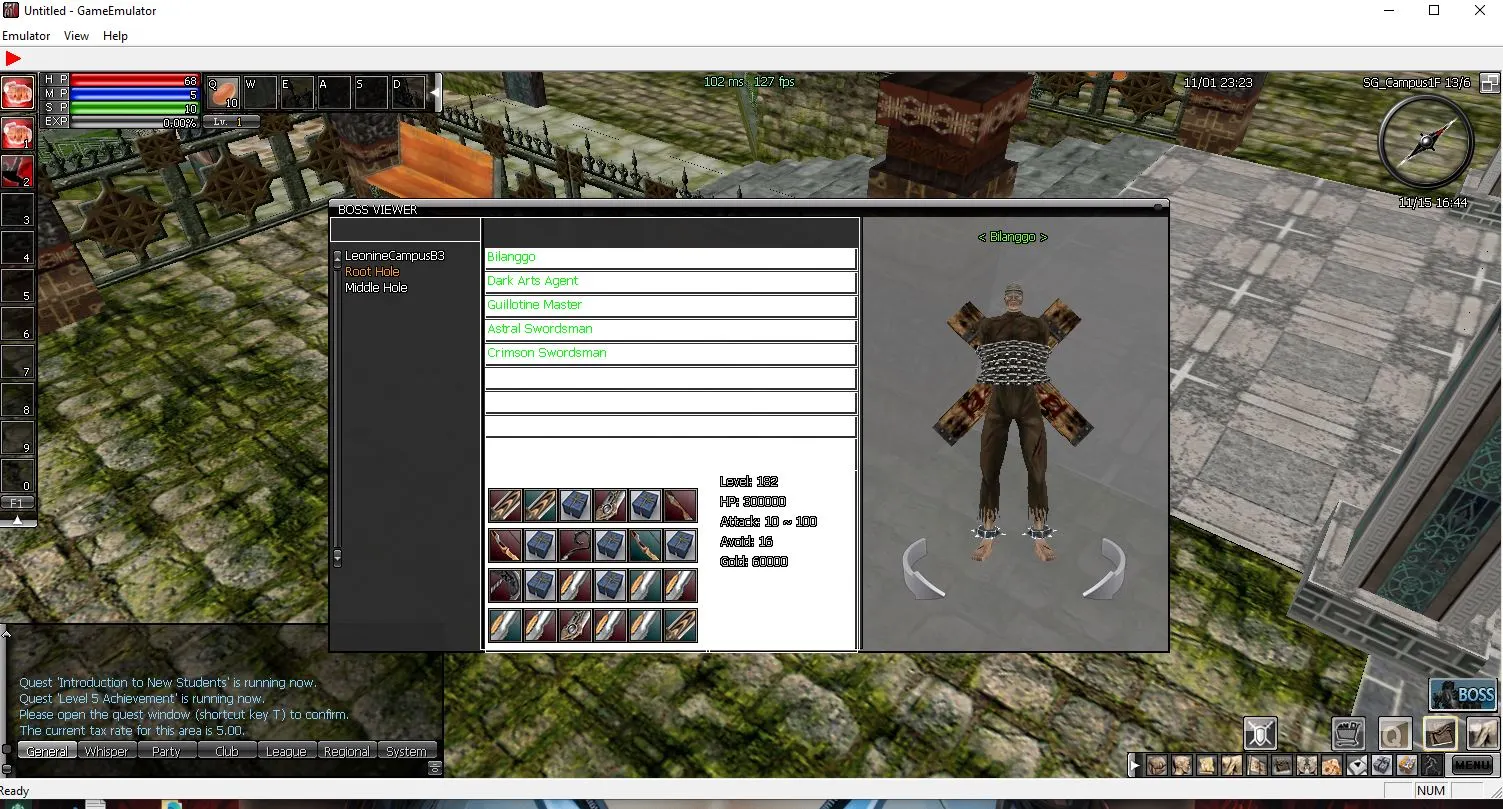Screen dimensions: 1503x809
Task: Switch to Whisper chat tab
Action: click(106, 751)
